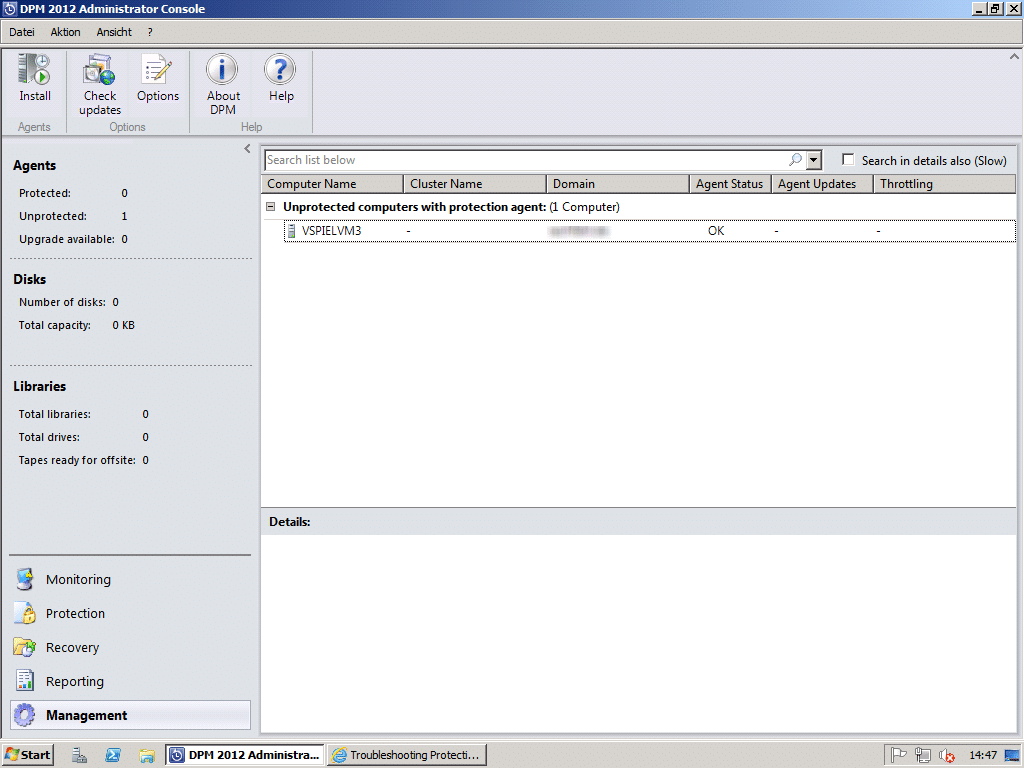Viewport: 1024px width, 768px height.
Task: Open the Aktion menu
Action: click(x=65, y=32)
